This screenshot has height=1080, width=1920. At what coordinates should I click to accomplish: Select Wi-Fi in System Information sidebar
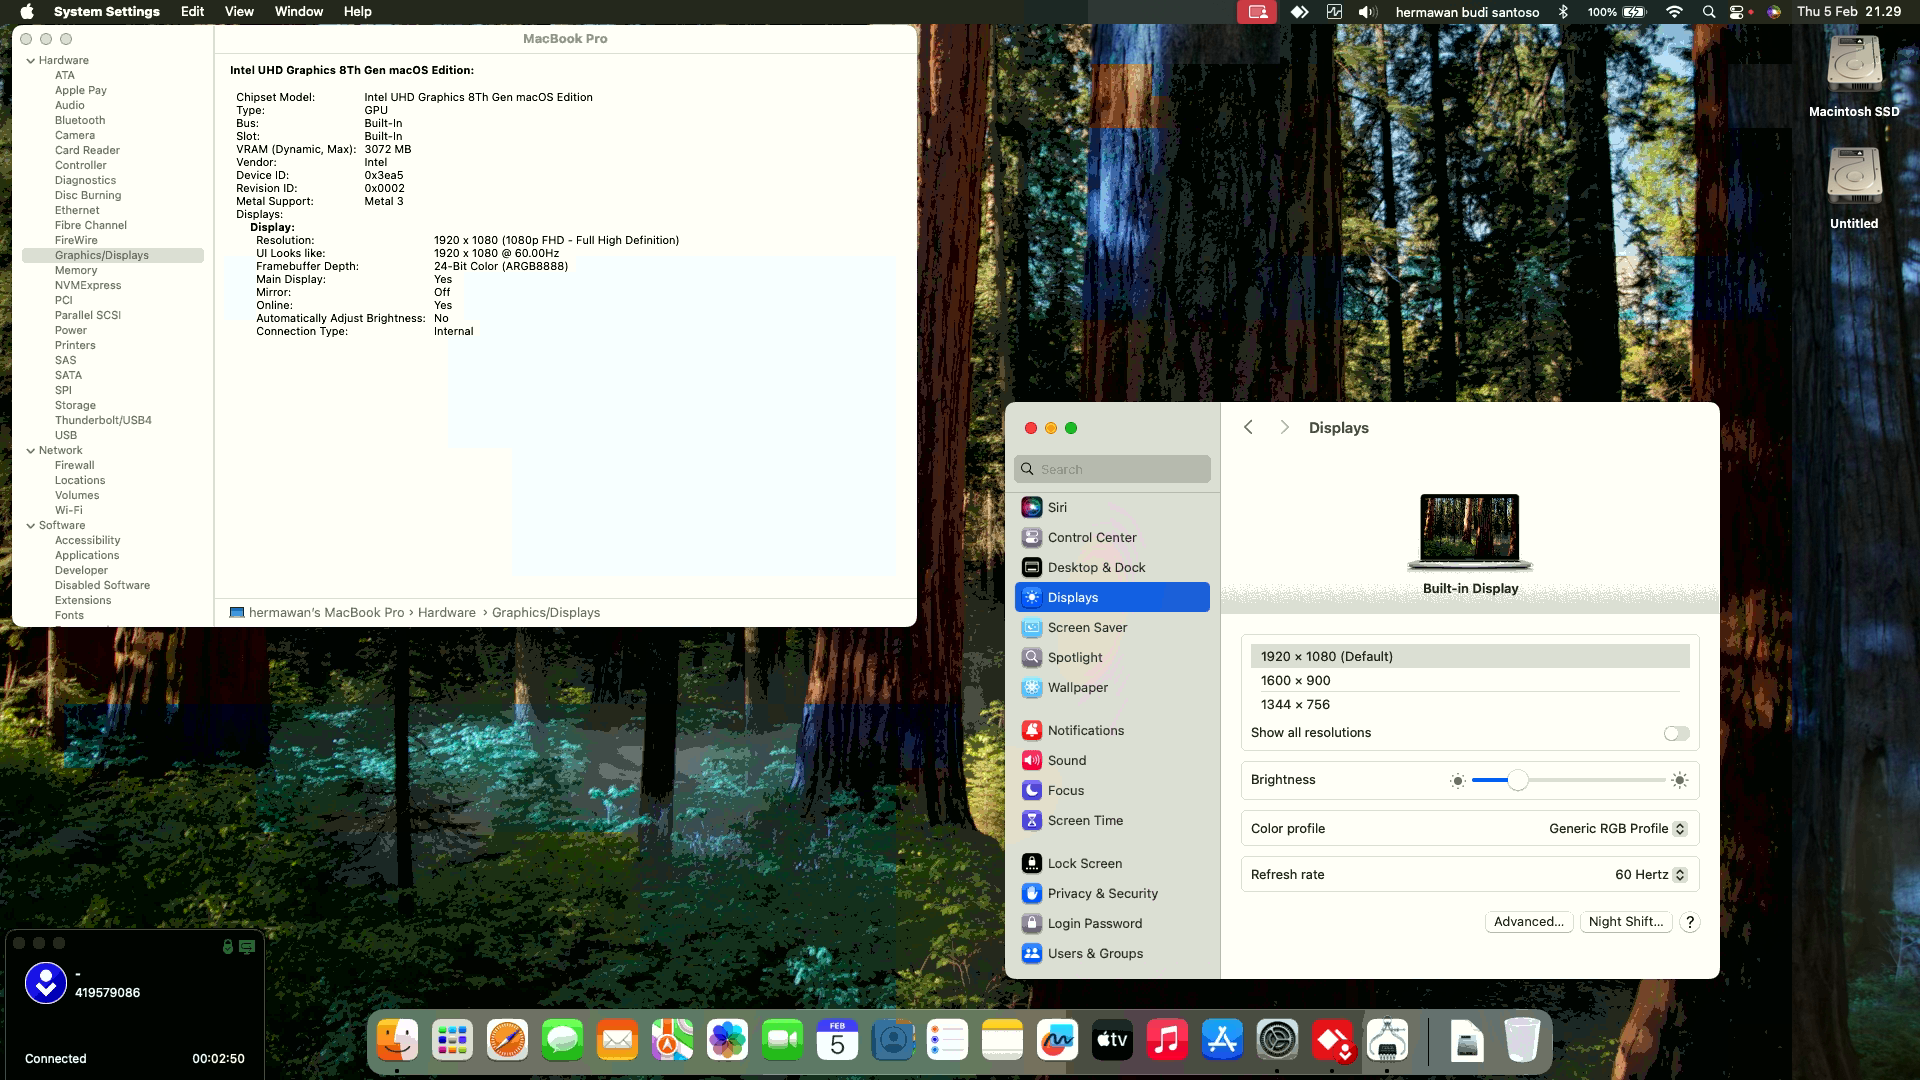[x=69, y=510]
